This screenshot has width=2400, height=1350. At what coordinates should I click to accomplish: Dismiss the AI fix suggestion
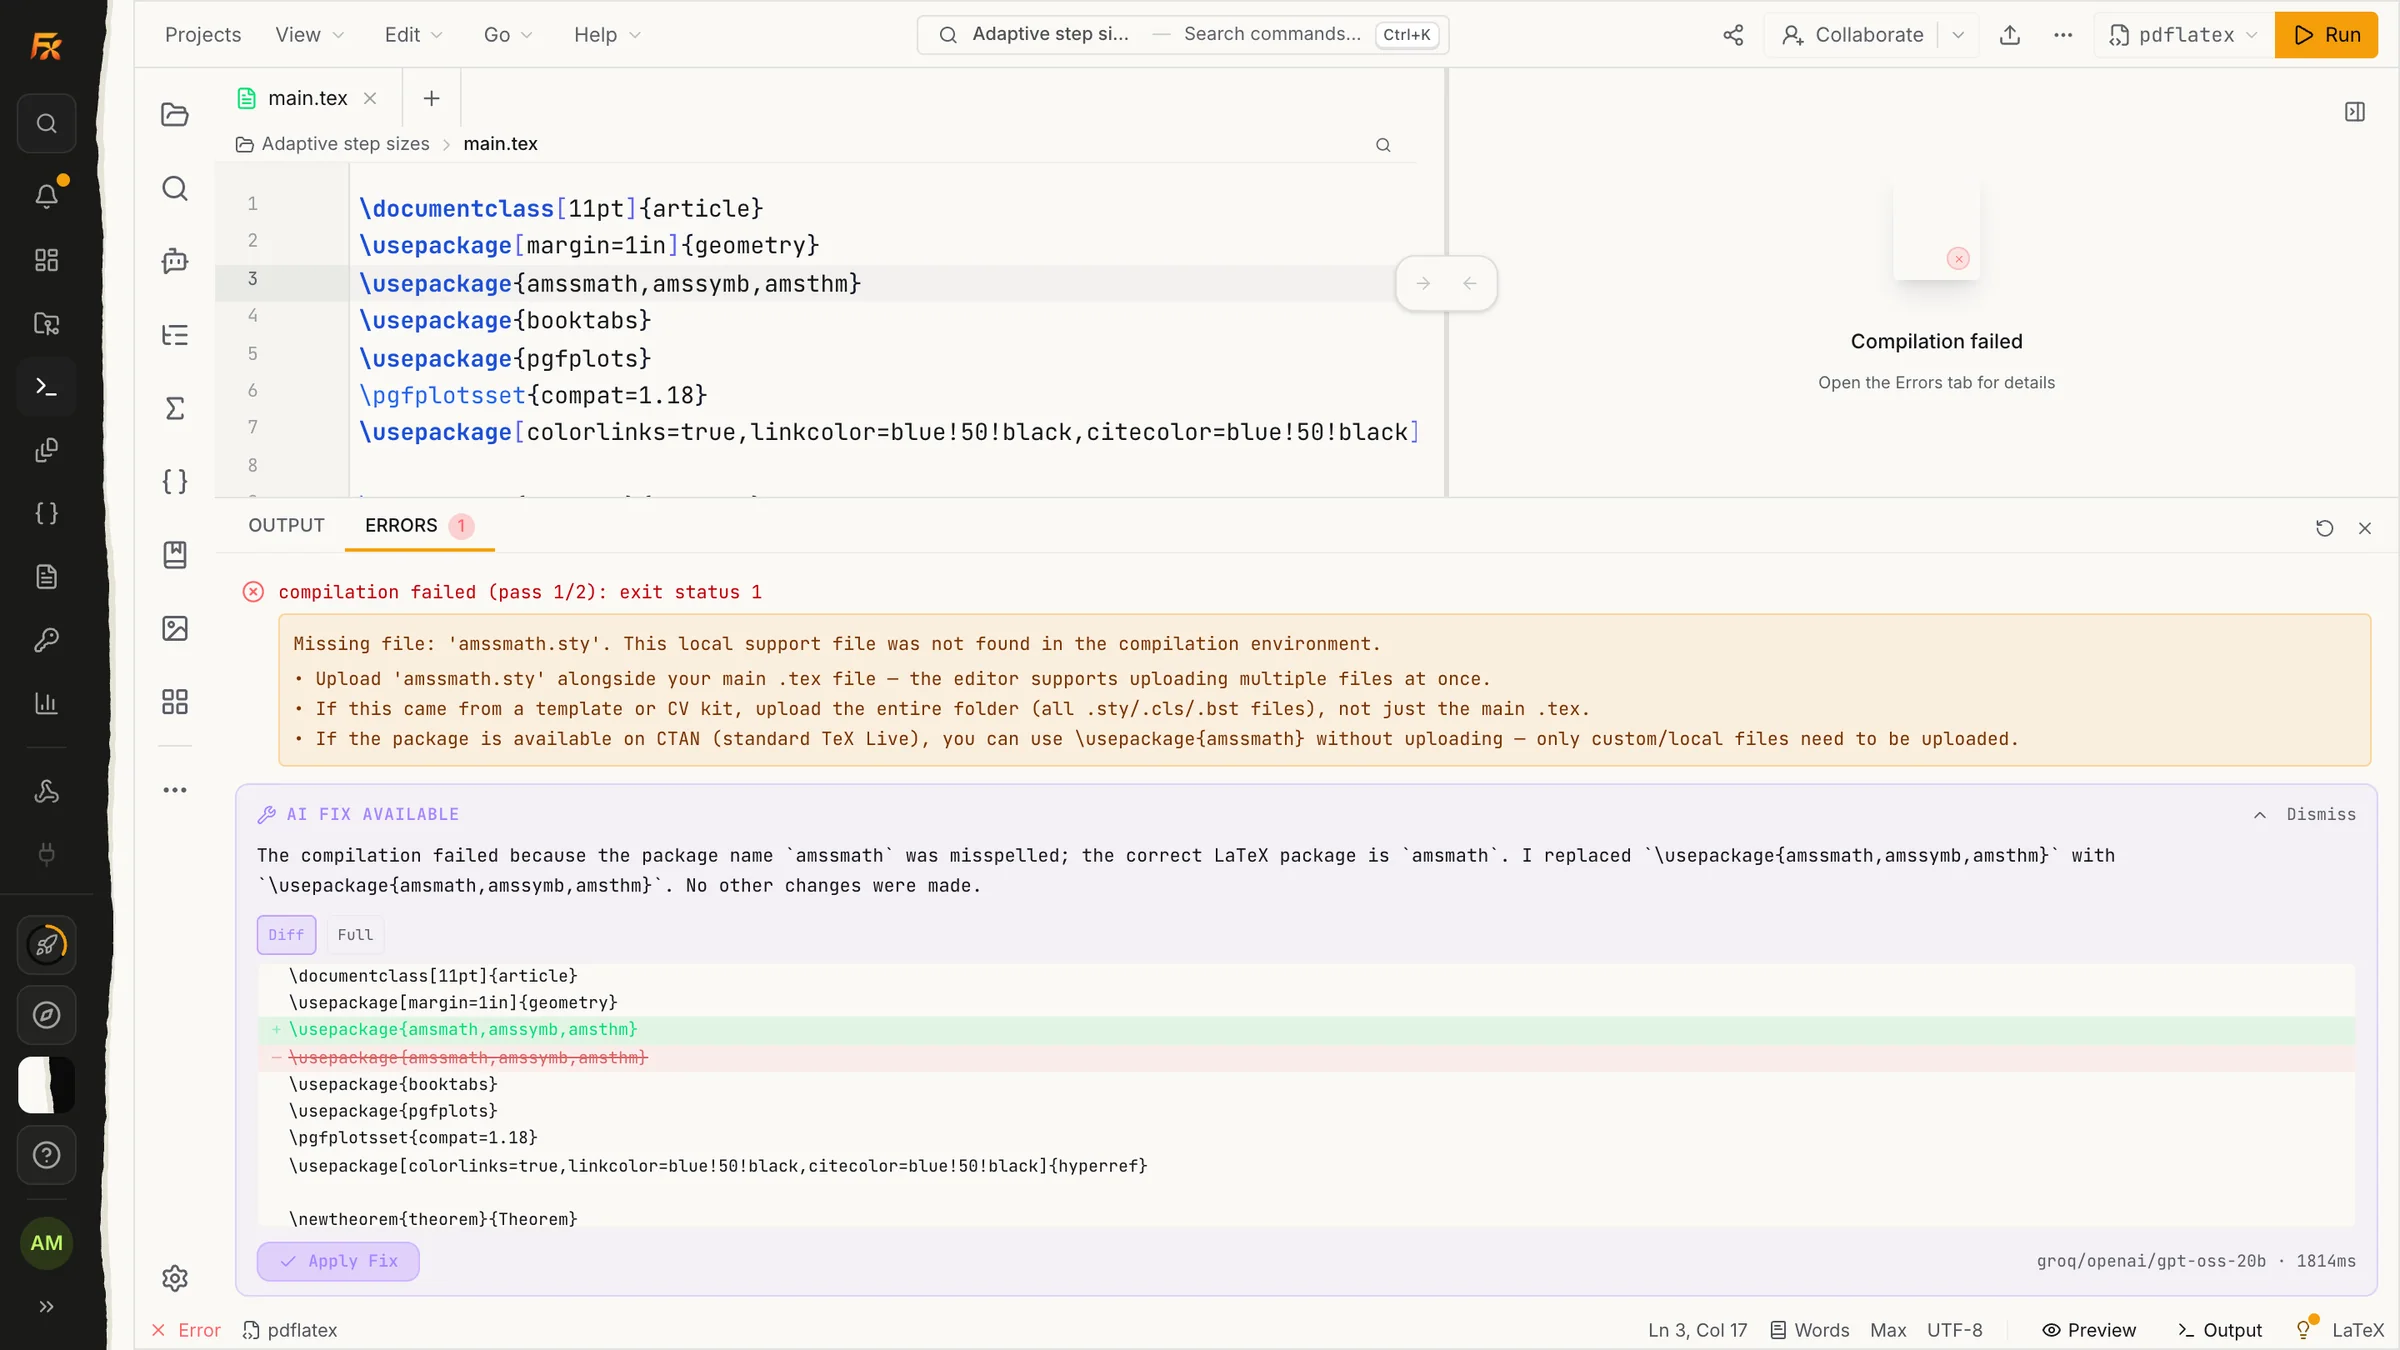click(2321, 815)
